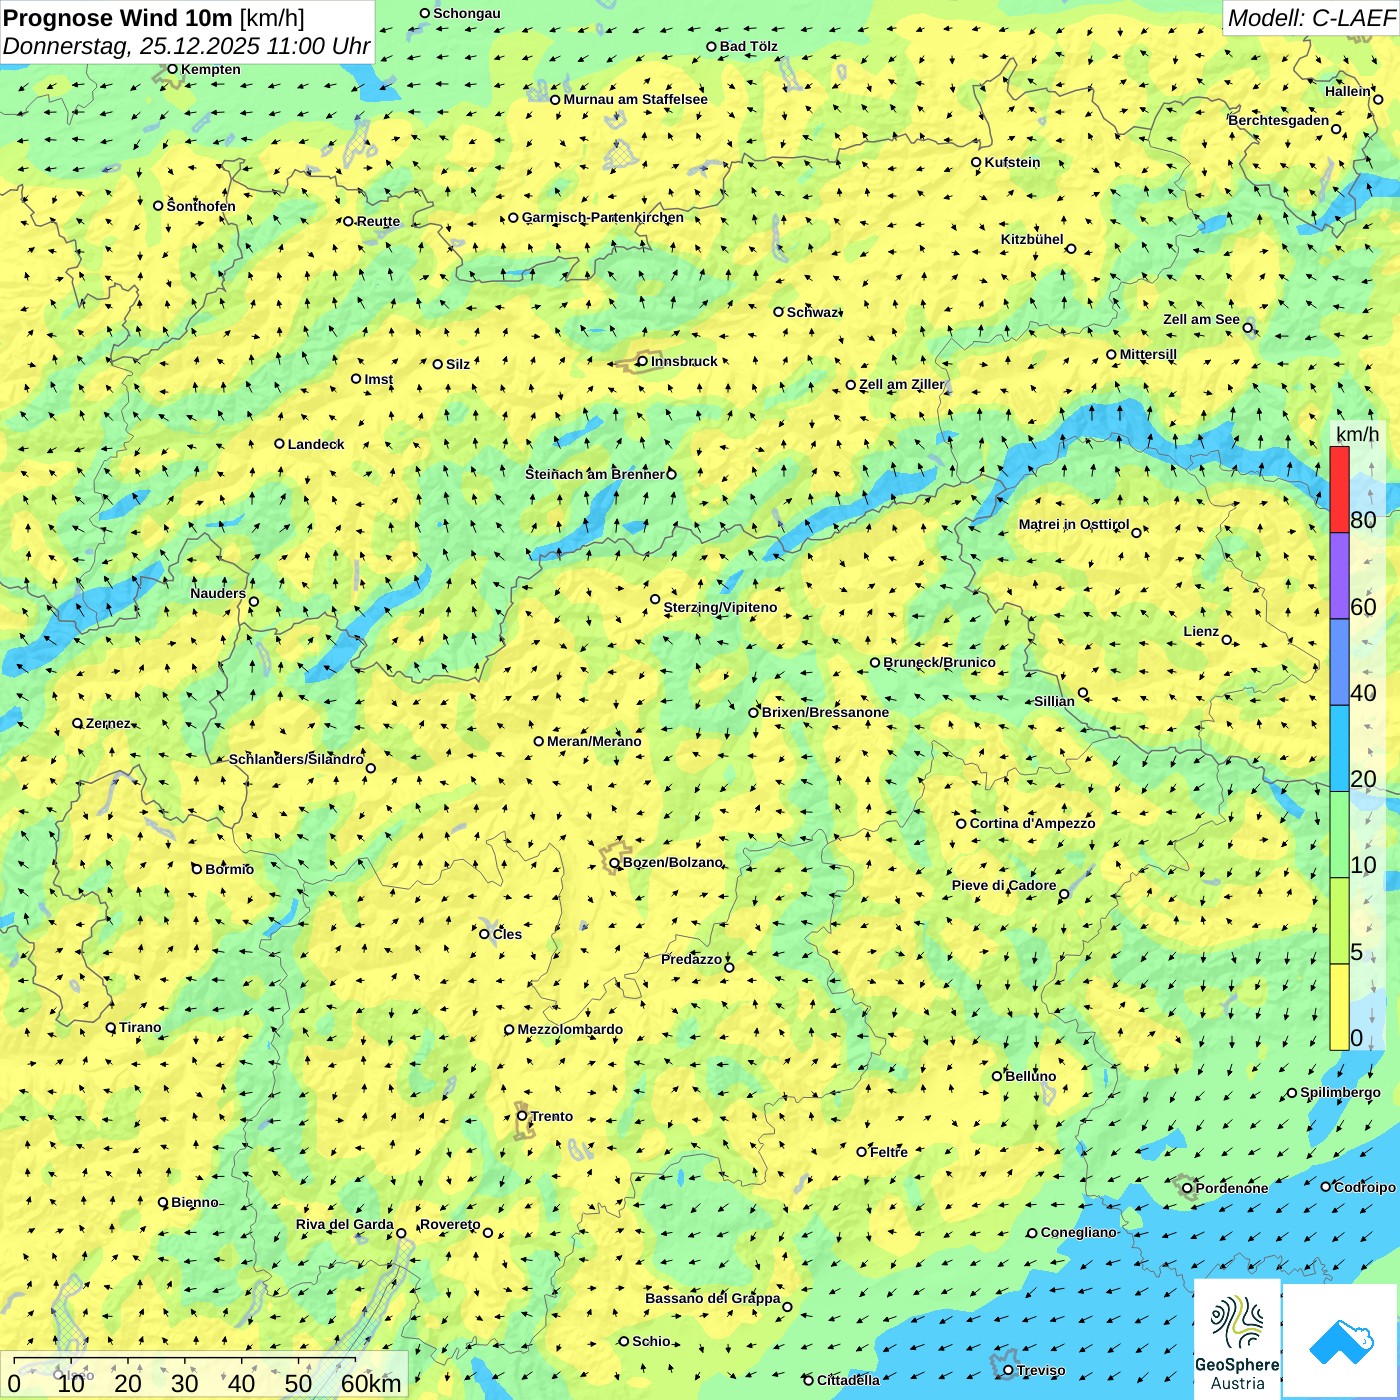Click the Innsbruck city marker

pos(642,361)
